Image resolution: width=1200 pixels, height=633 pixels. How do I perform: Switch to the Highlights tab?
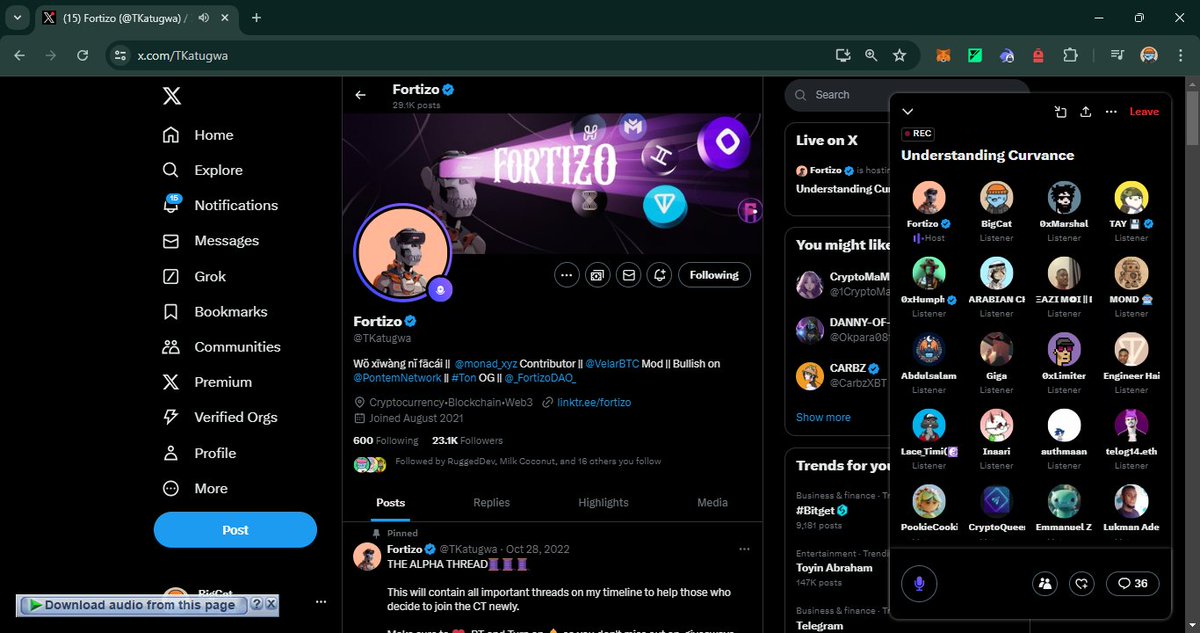click(x=603, y=502)
